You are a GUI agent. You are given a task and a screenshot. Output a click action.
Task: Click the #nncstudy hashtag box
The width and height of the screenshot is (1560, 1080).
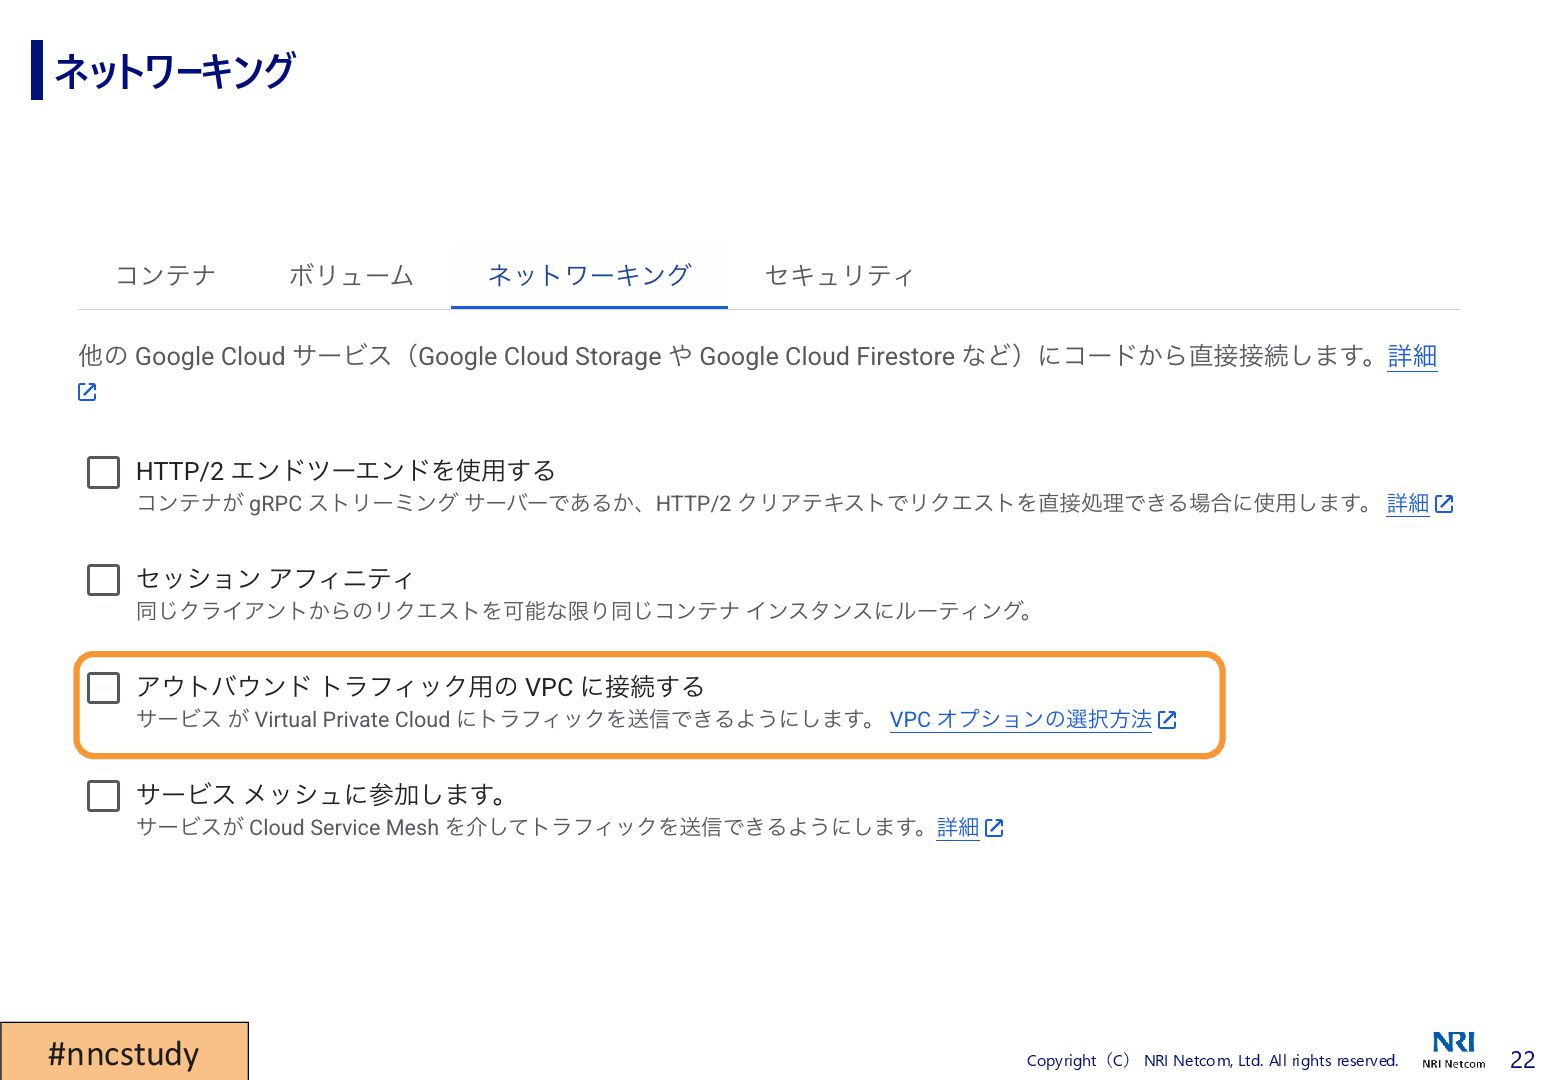(124, 1052)
